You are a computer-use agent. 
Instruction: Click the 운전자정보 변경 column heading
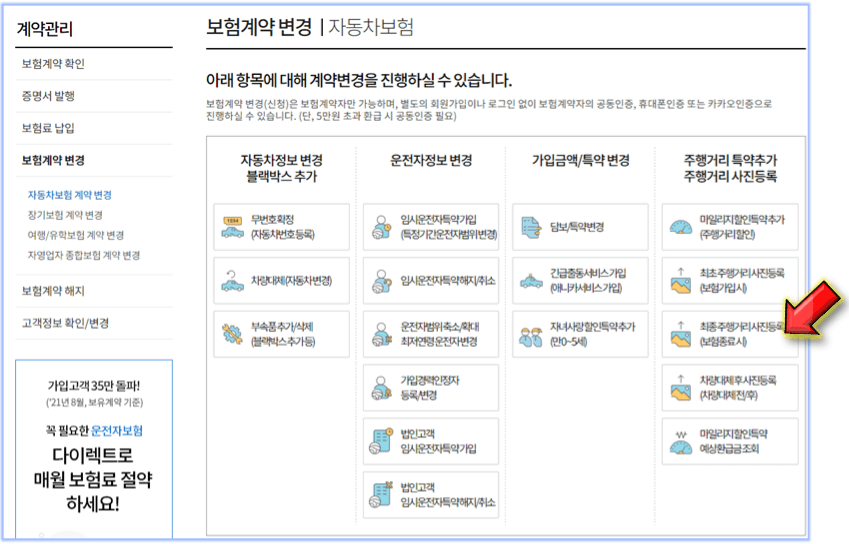431,160
